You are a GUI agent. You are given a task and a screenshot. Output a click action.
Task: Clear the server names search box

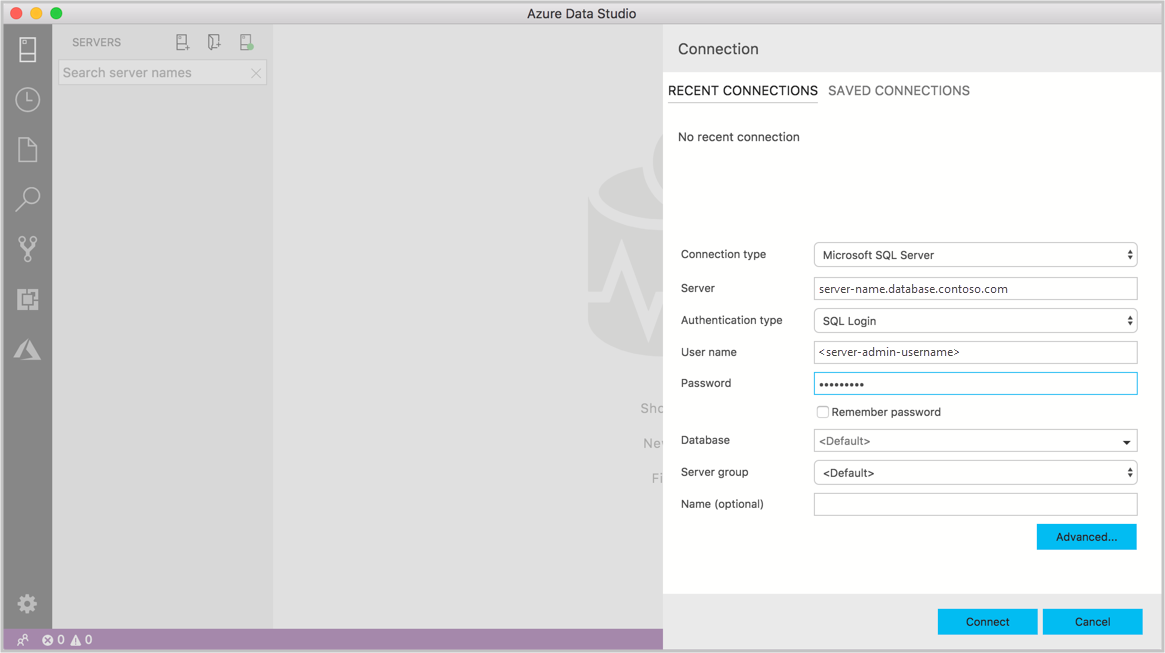point(256,72)
